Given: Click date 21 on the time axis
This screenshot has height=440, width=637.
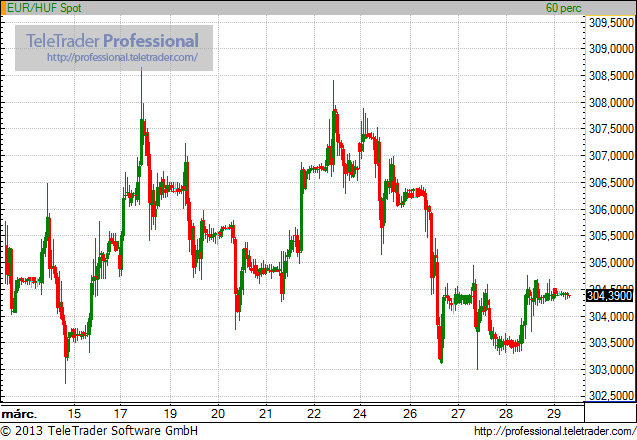Looking at the screenshot, I should pos(266,414).
